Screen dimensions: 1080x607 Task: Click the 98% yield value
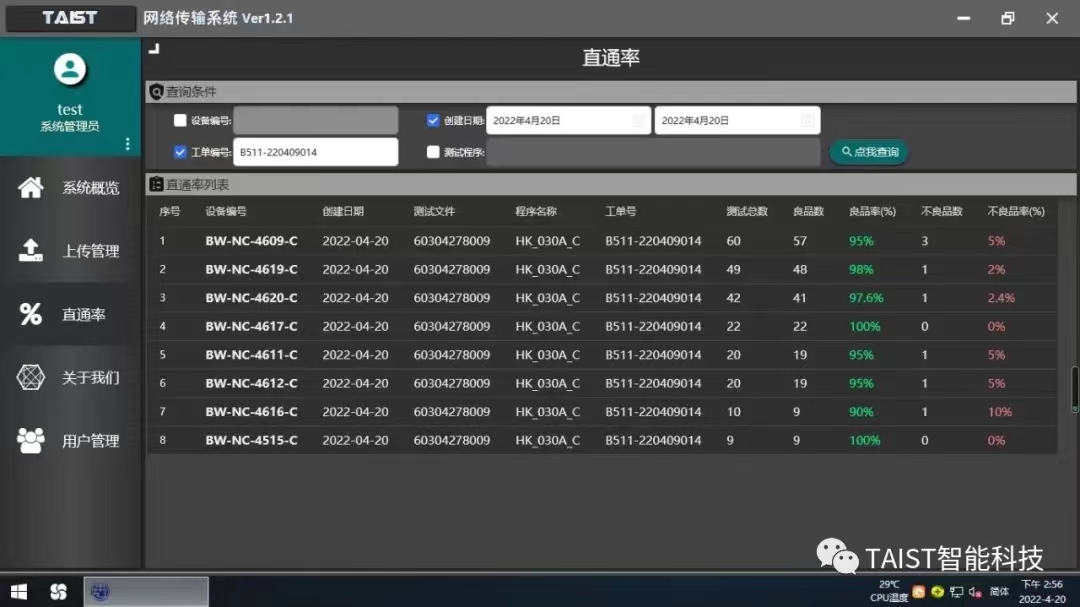[x=861, y=269]
